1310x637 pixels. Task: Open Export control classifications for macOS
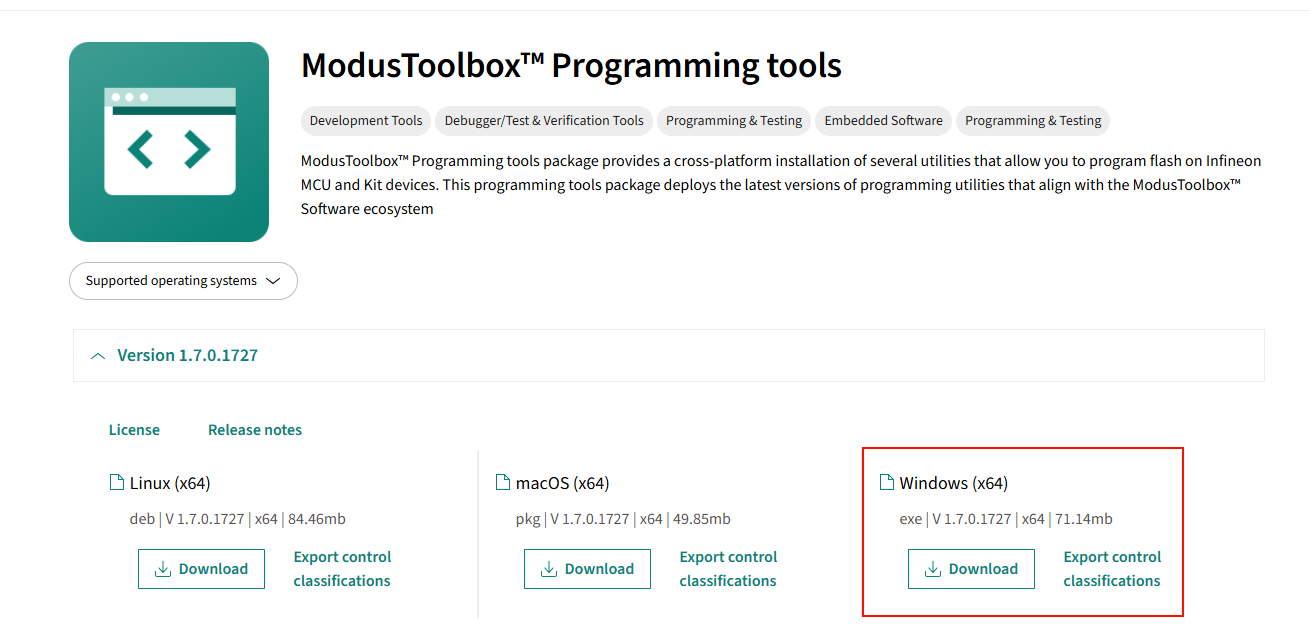tap(728, 569)
